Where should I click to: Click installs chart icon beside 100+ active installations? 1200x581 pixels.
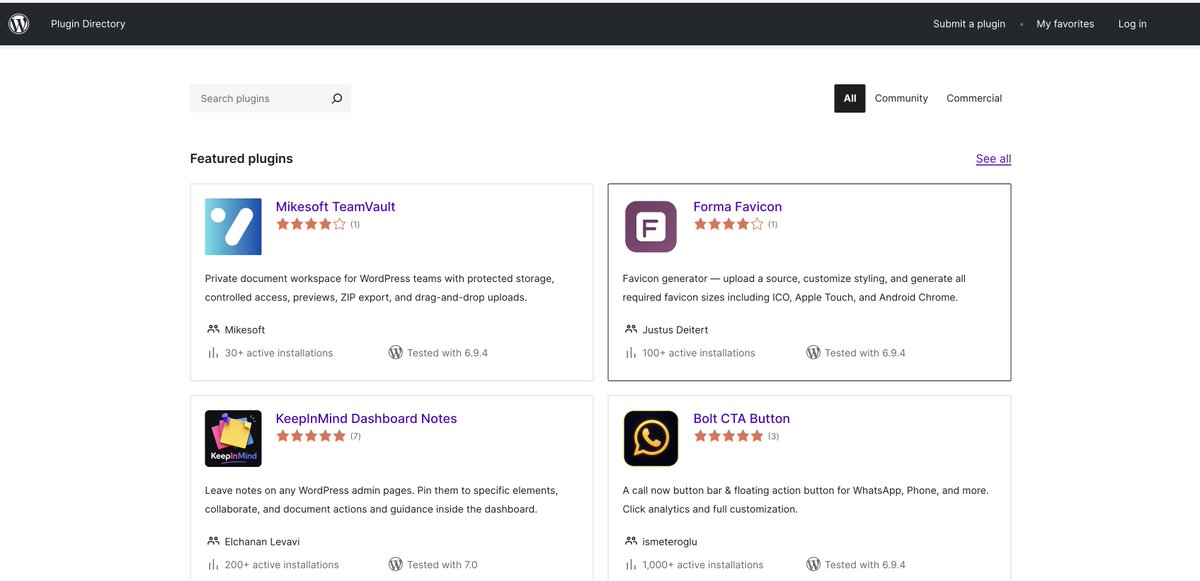pos(631,353)
